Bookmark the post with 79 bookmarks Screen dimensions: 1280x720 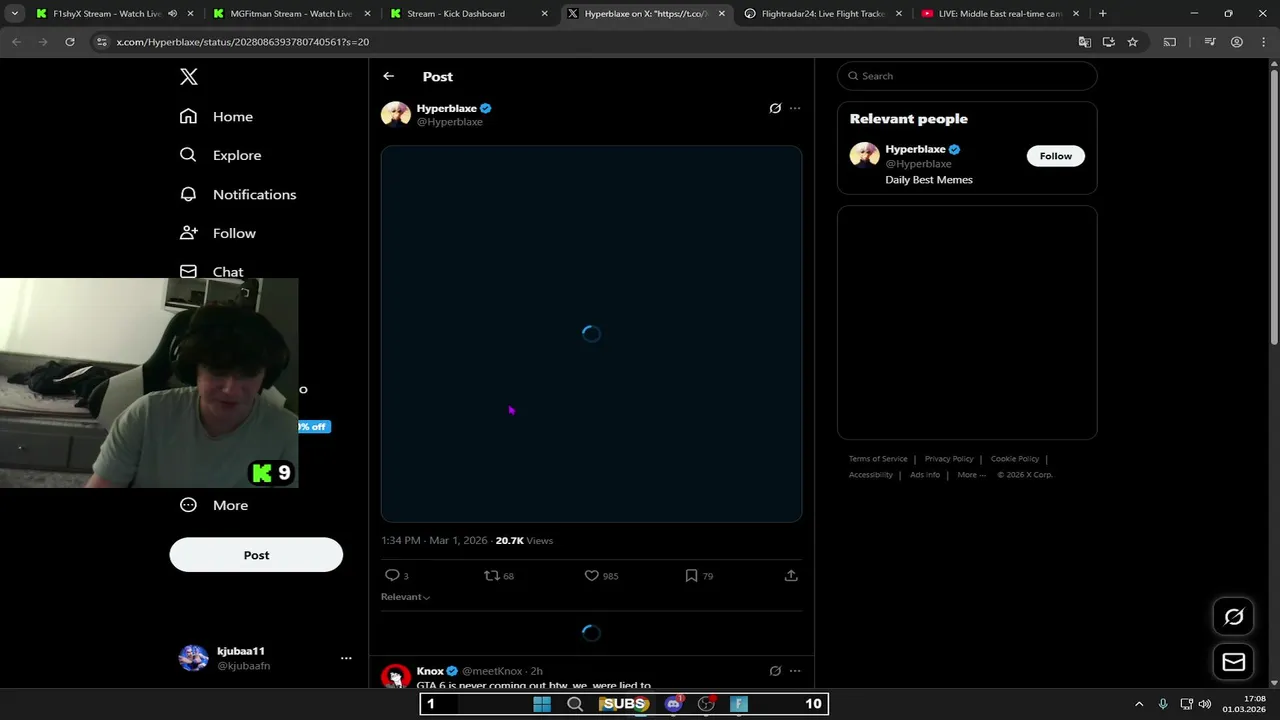tap(699, 576)
